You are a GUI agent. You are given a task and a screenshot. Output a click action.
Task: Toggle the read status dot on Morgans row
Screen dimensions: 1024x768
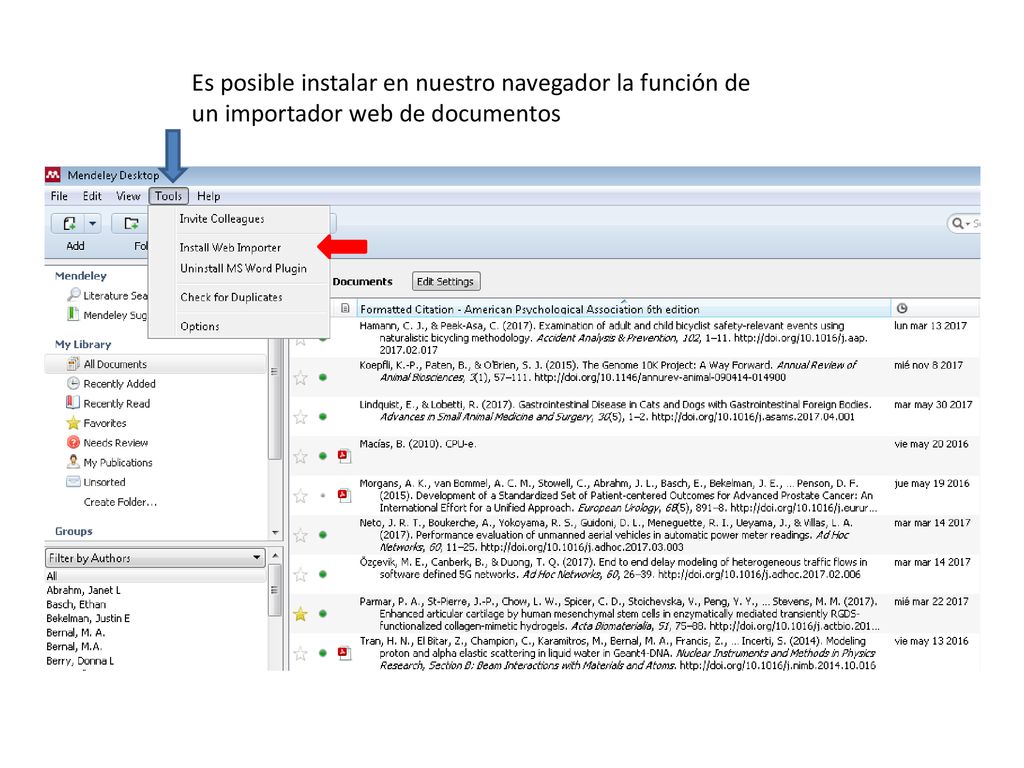323,496
